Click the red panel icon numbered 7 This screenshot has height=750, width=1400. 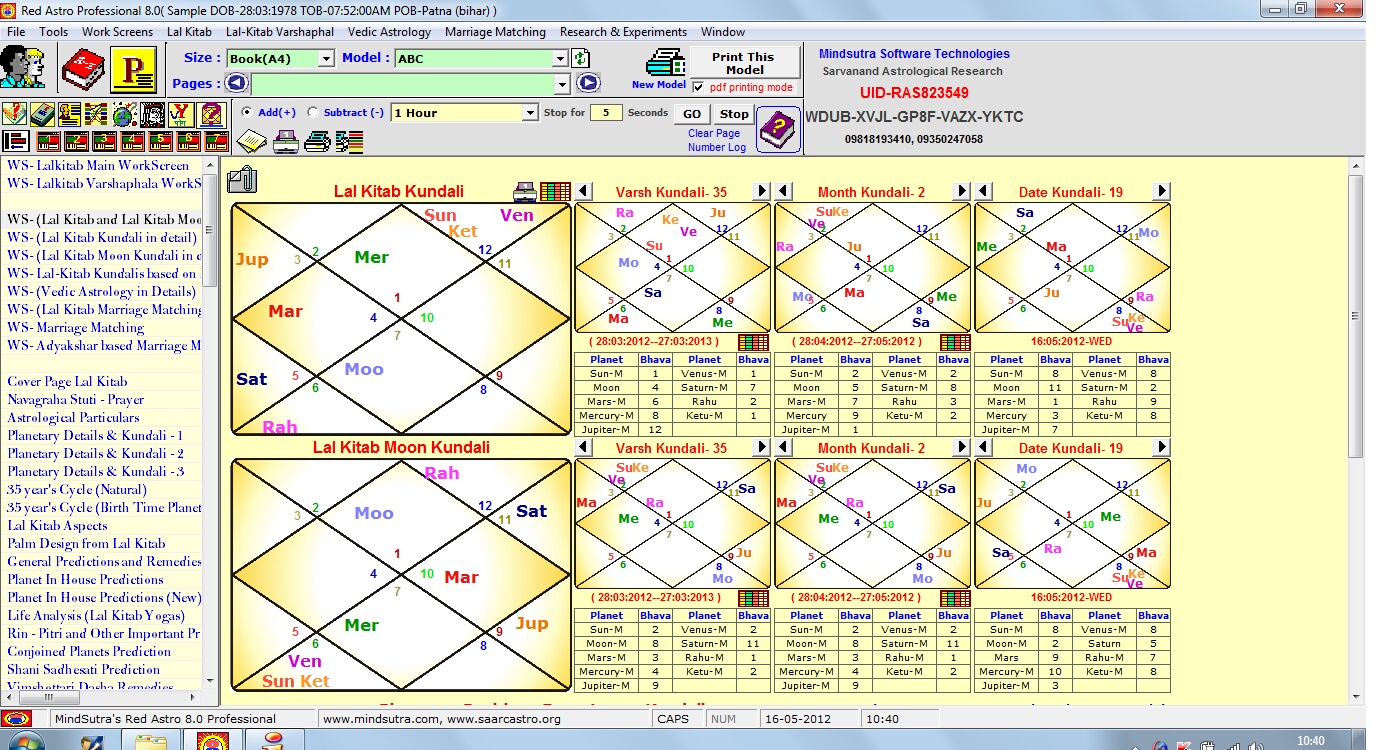(216, 141)
